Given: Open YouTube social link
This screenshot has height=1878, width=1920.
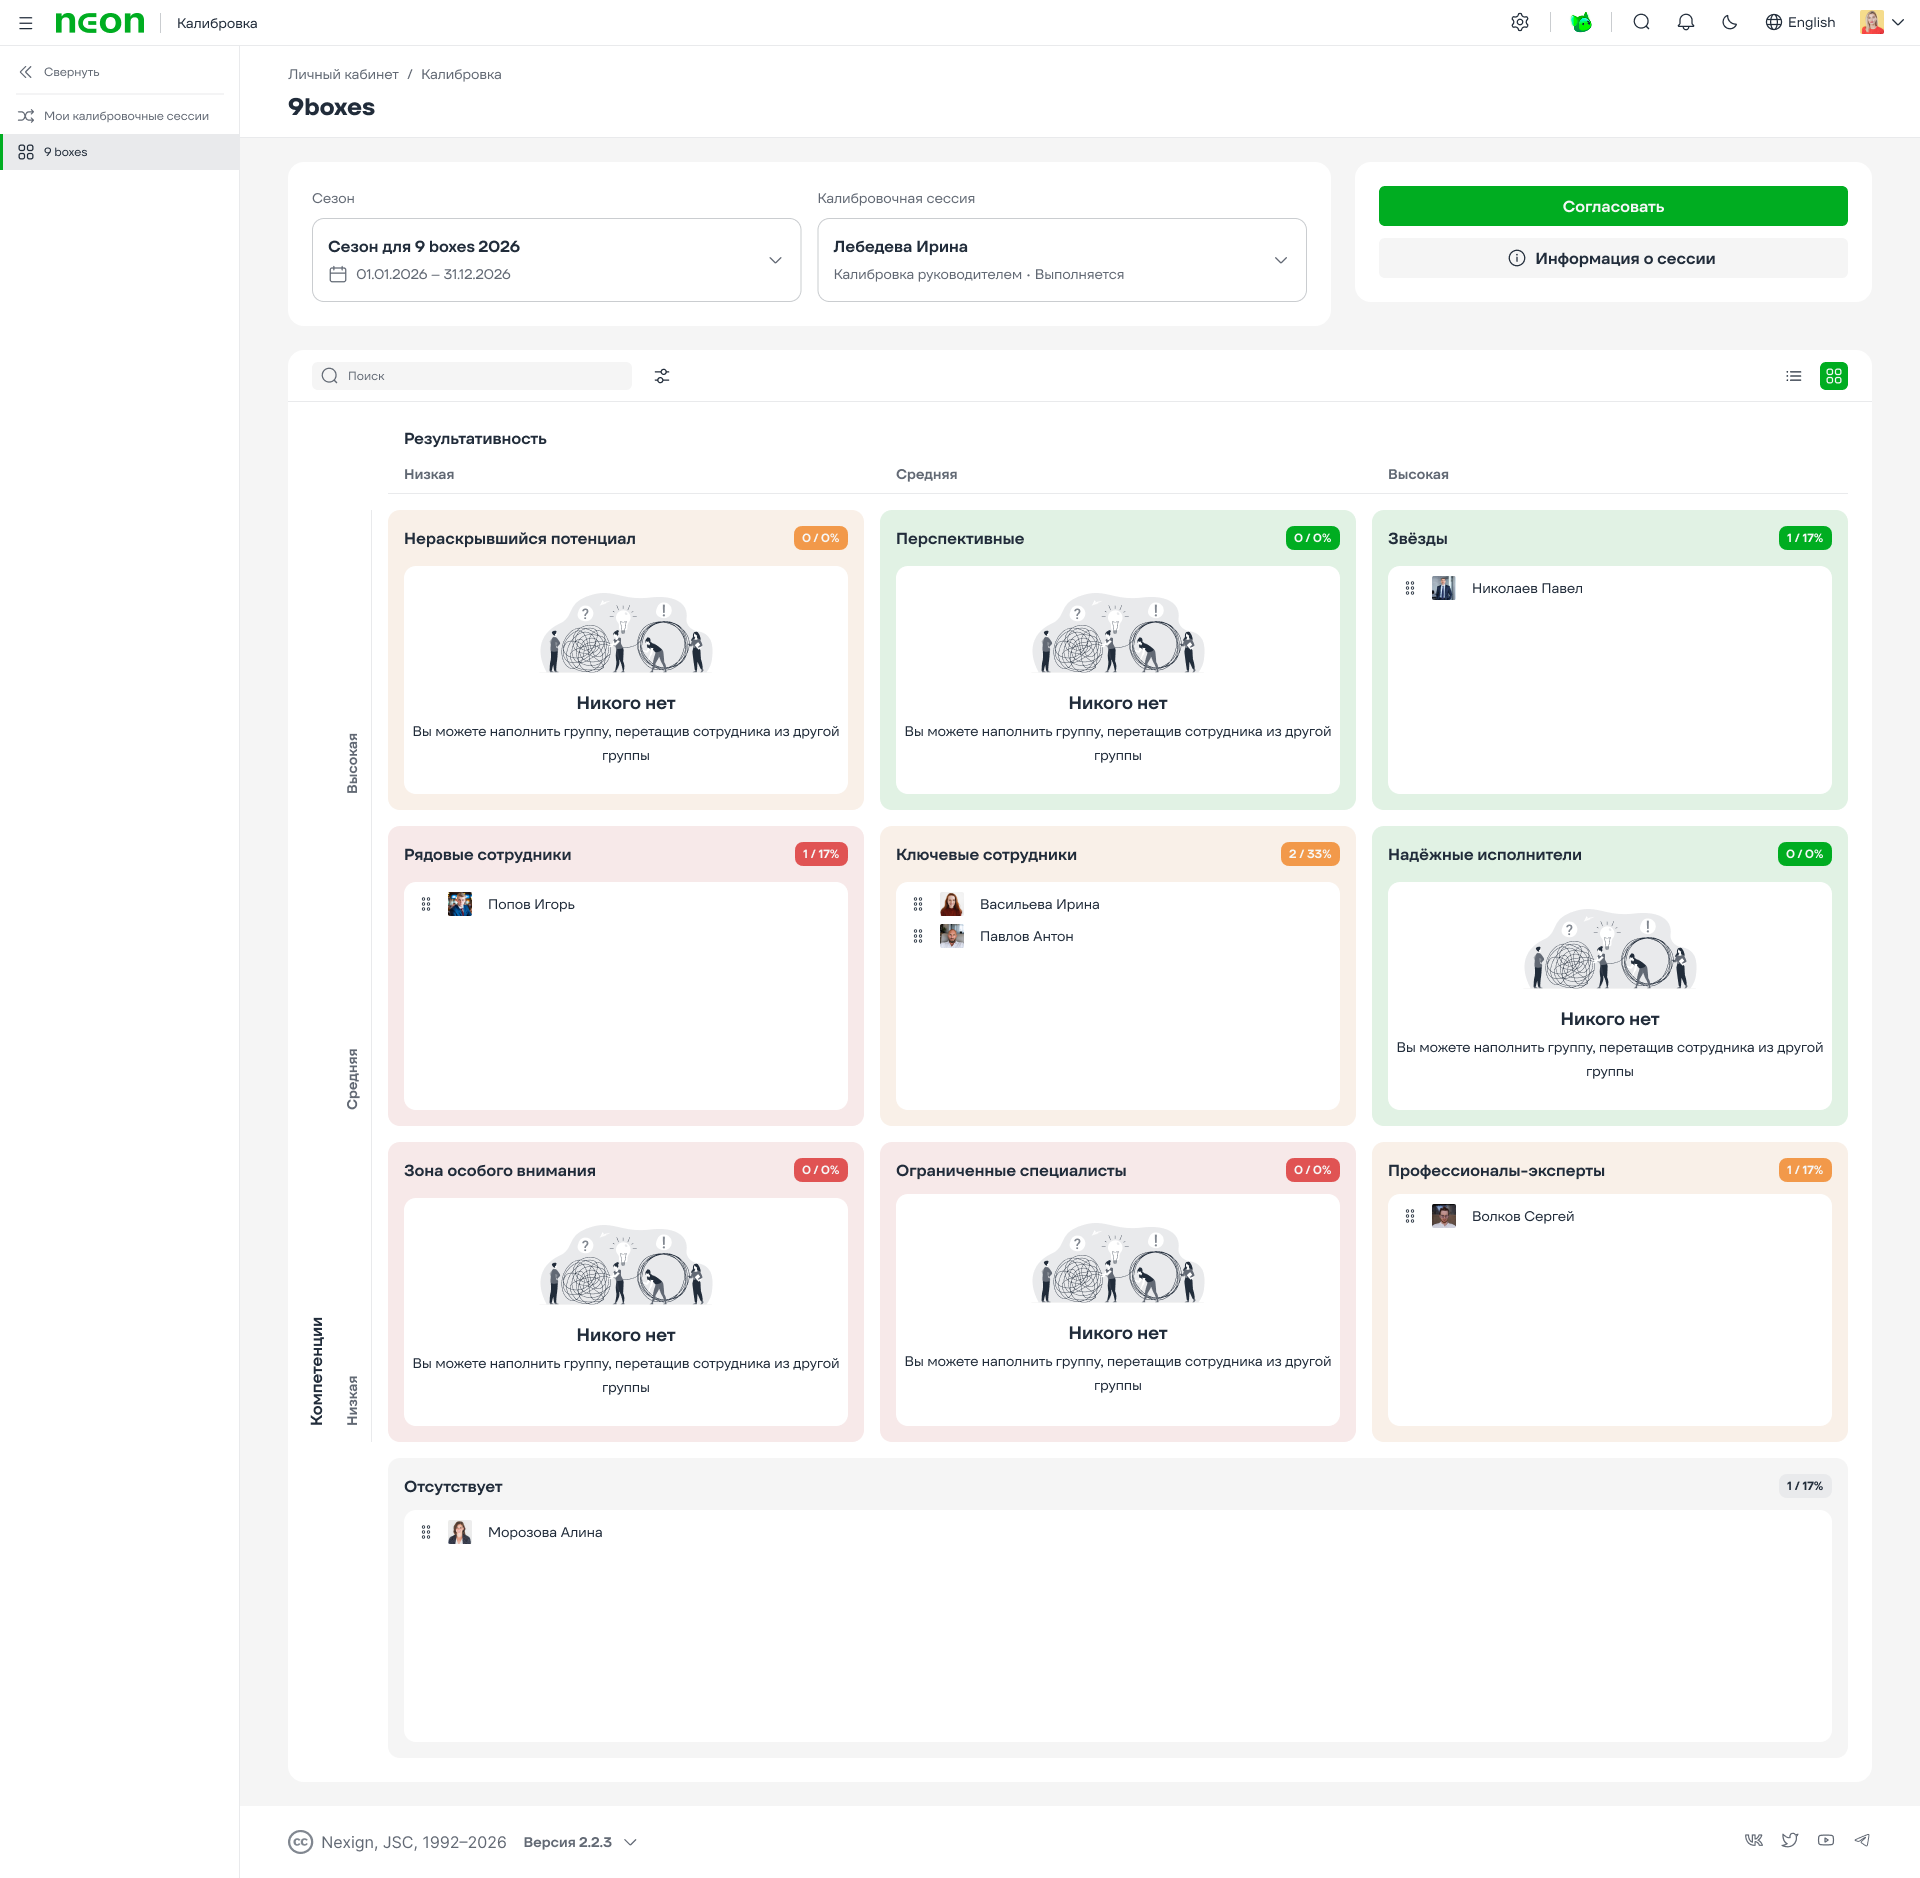Looking at the screenshot, I should pyautogui.click(x=1826, y=1840).
